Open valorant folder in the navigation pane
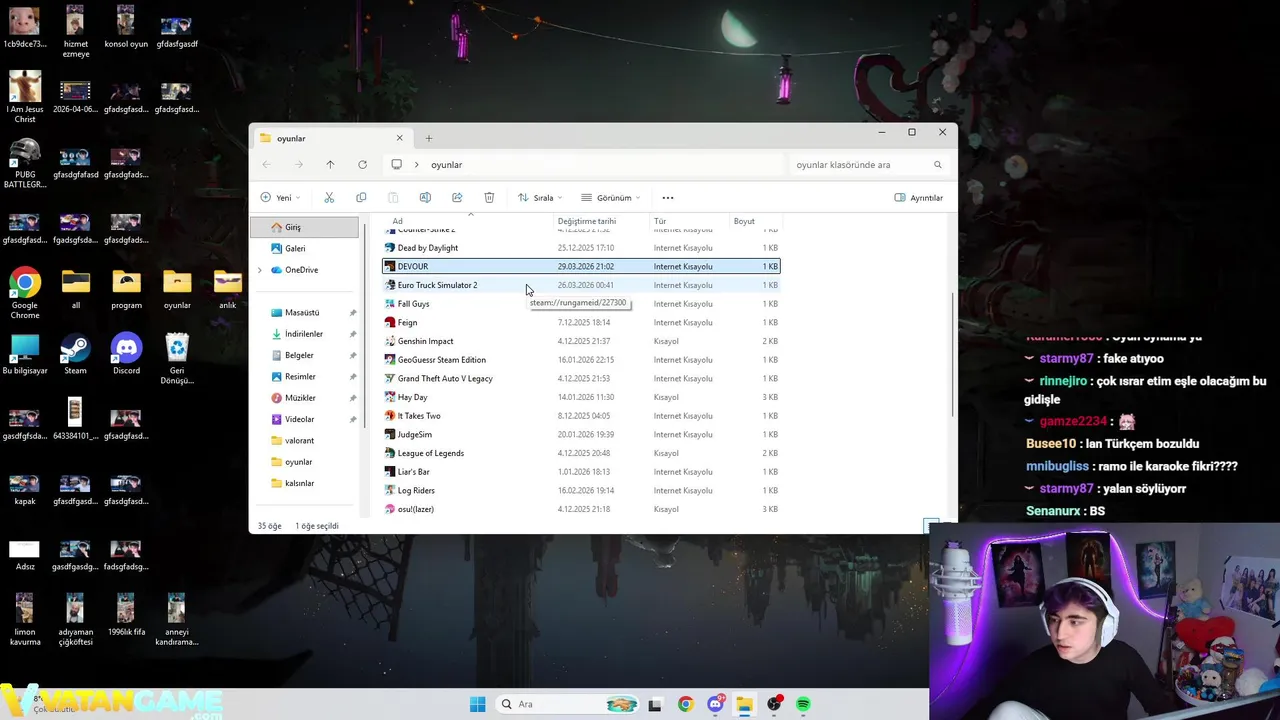Viewport: 1280px width, 720px height. [x=304, y=440]
